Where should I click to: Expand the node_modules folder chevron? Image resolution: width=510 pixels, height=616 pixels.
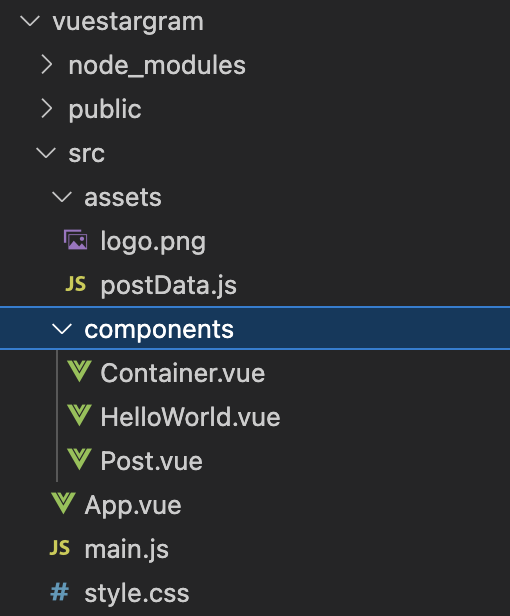(47, 64)
